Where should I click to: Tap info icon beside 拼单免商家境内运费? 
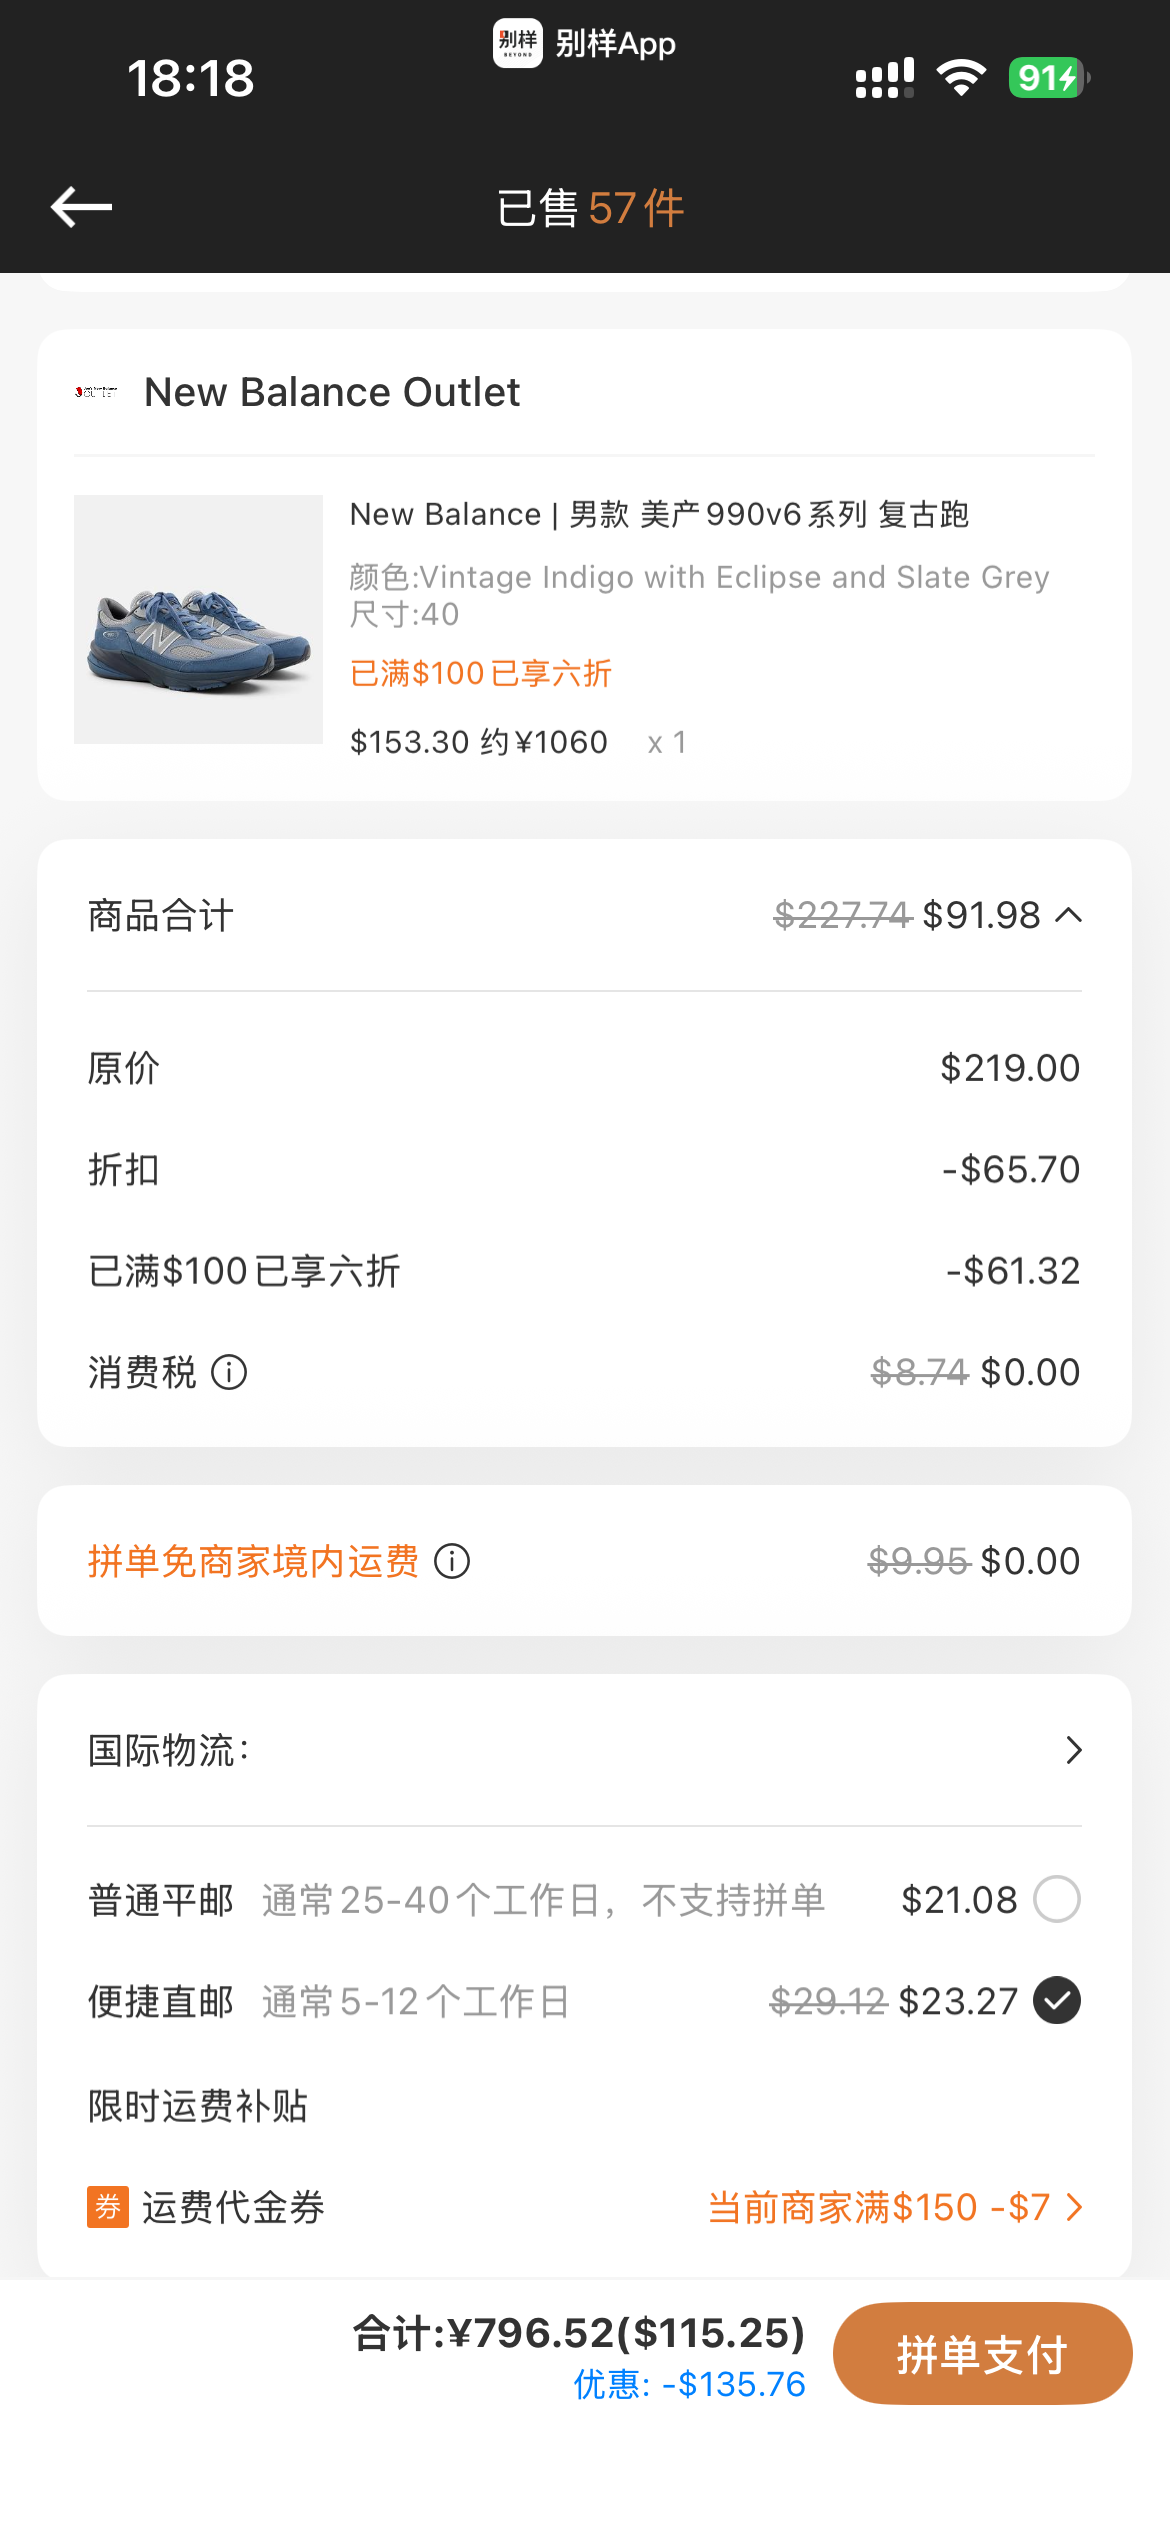tap(452, 1561)
